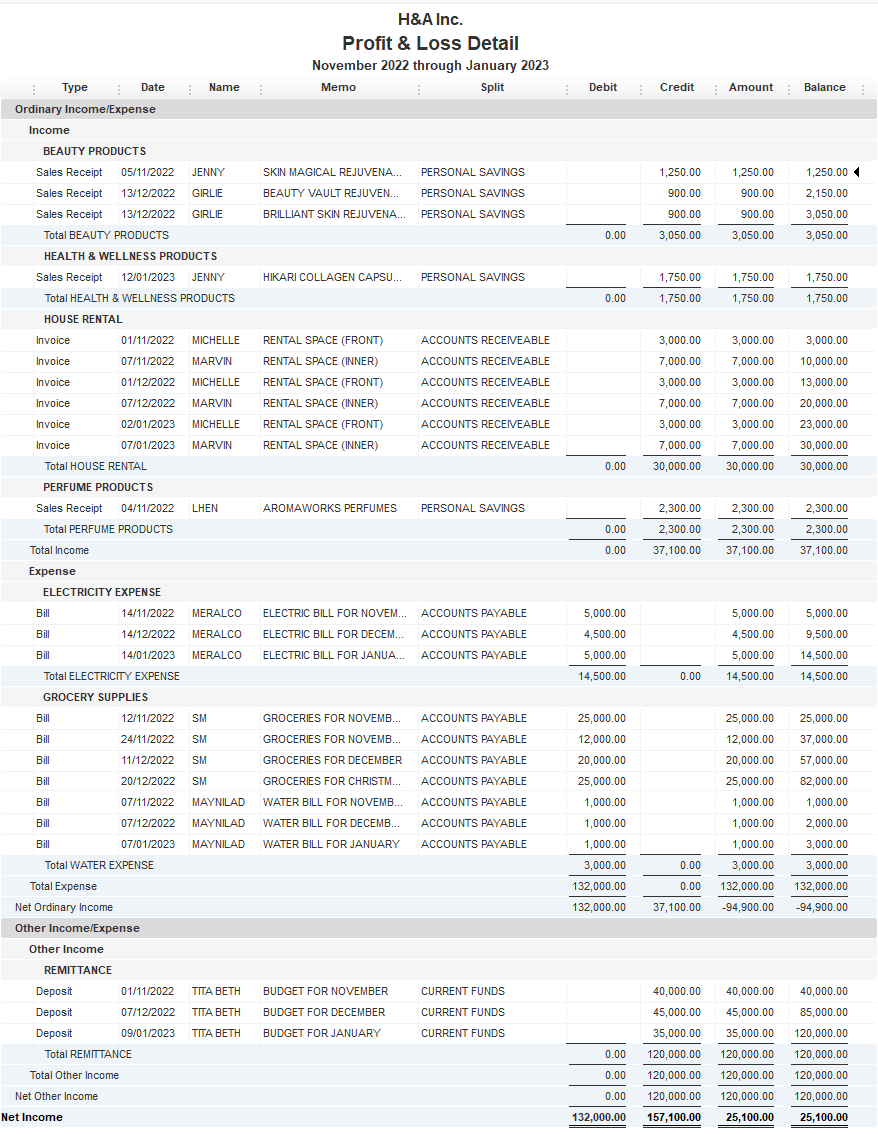The height and width of the screenshot is (1134, 878).
Task: Click the Debit column header
Action: click(x=603, y=87)
